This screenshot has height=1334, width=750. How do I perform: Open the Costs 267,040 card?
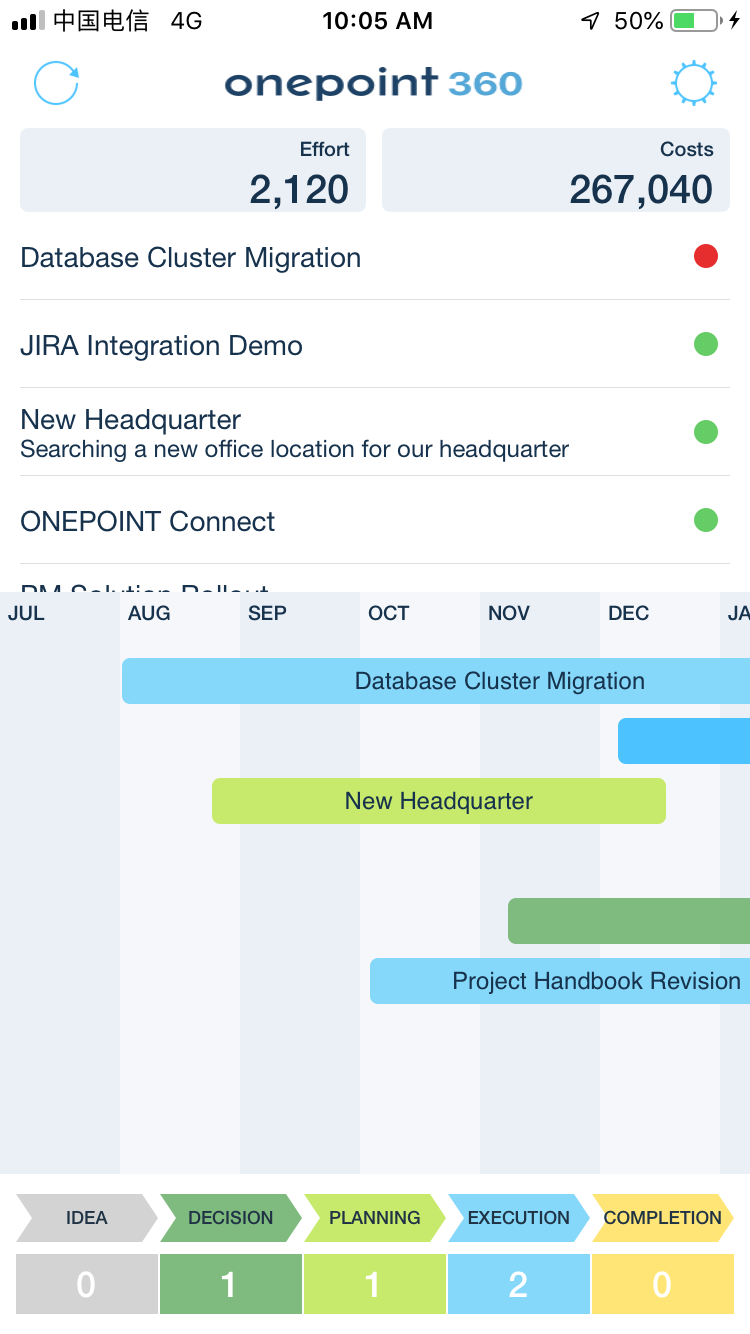556,170
